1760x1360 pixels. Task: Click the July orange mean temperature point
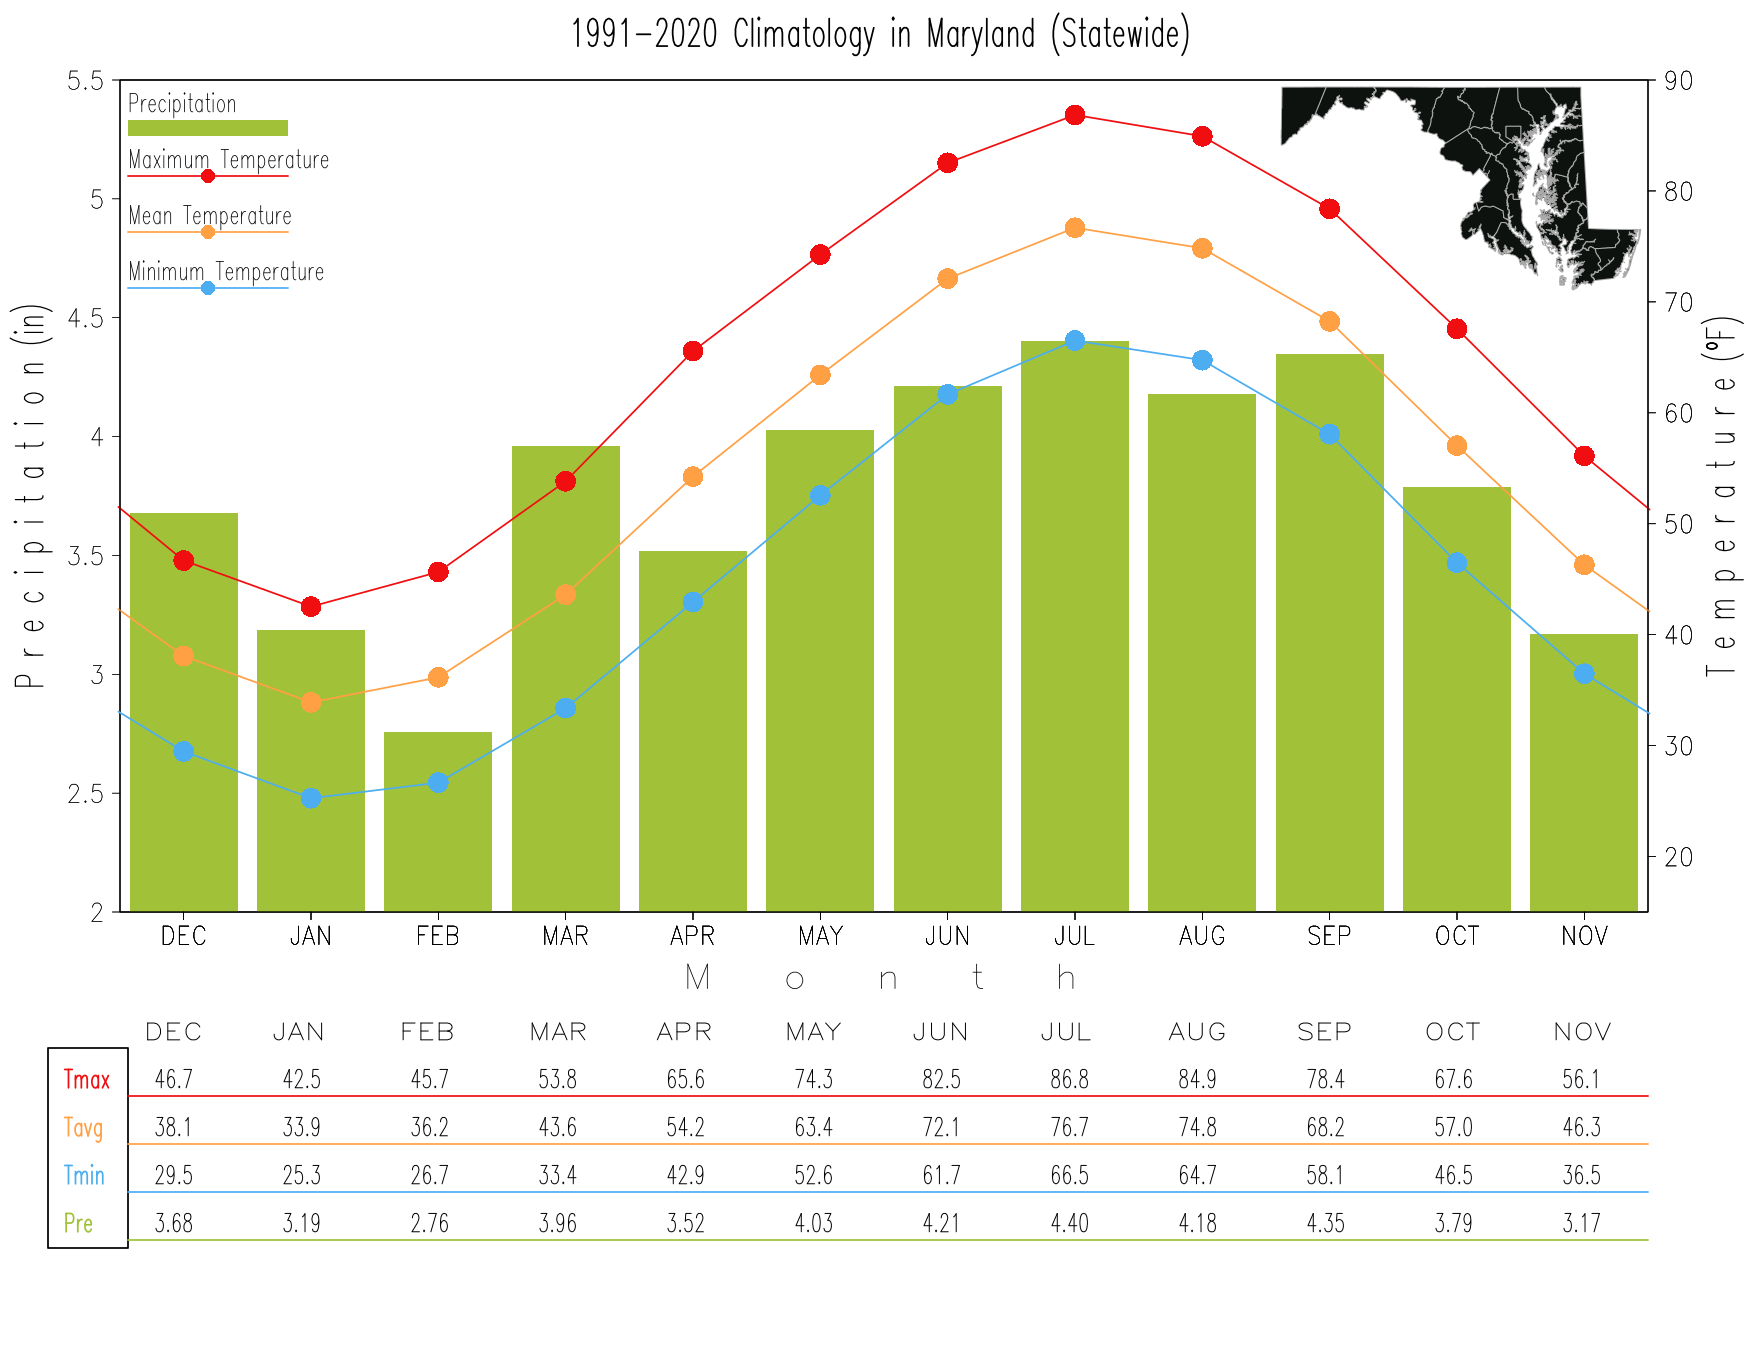(1075, 228)
